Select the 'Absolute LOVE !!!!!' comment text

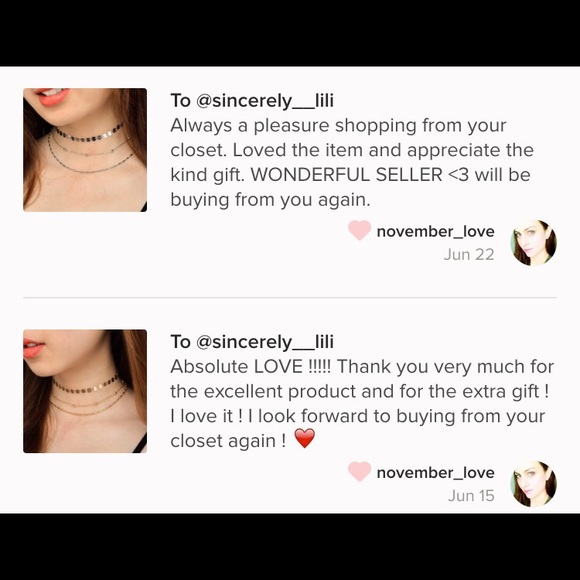362,404
